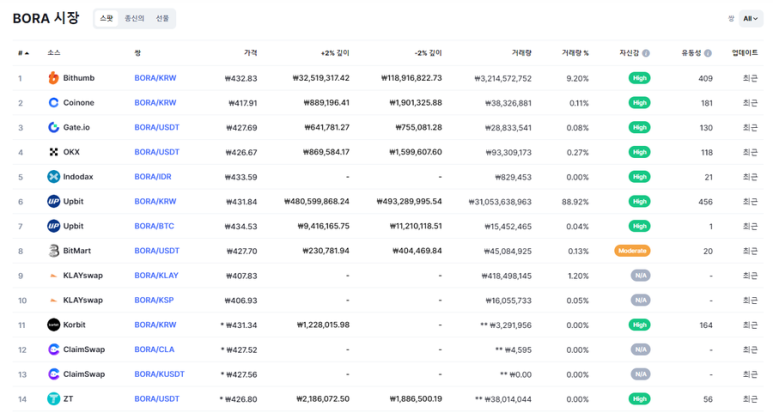Click the Indodax logo icon
Viewport: 773px width, 413px height.
pos(53,176)
